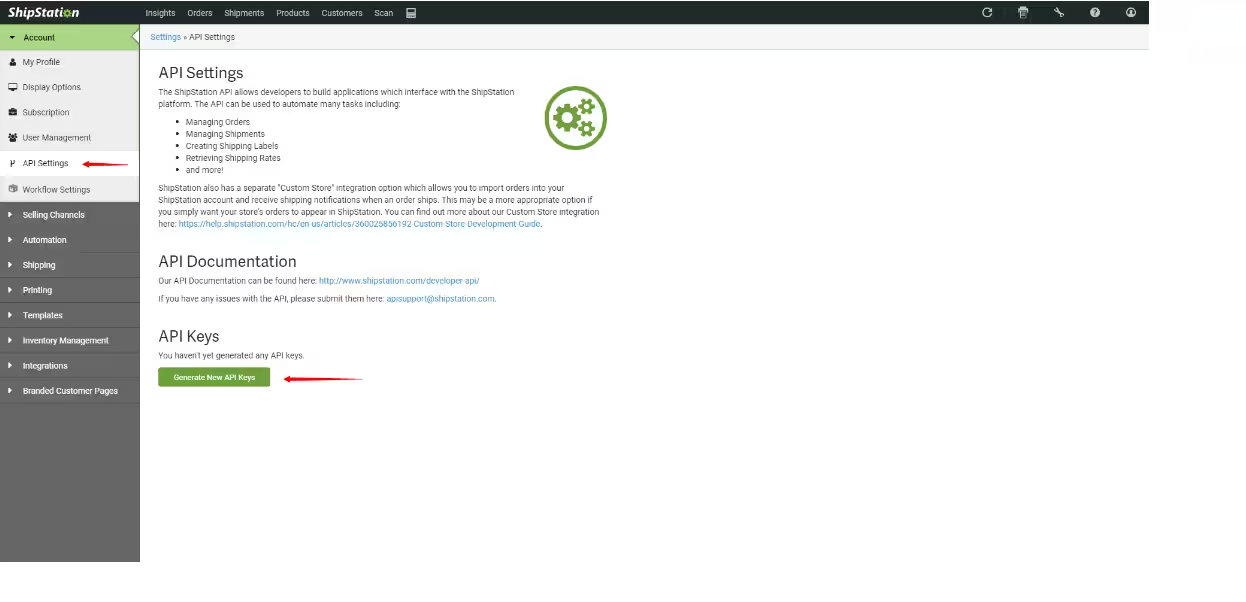Click "You haven't yet generated any API keys" text
The width and height of the screenshot is (1246, 602).
231,355
